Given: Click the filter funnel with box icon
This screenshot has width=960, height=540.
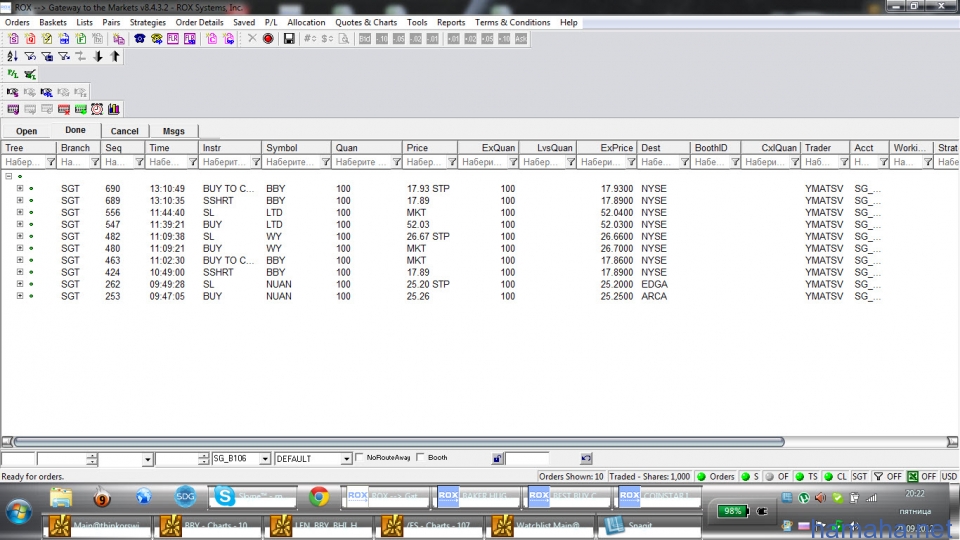Looking at the screenshot, I should [x=47, y=56].
